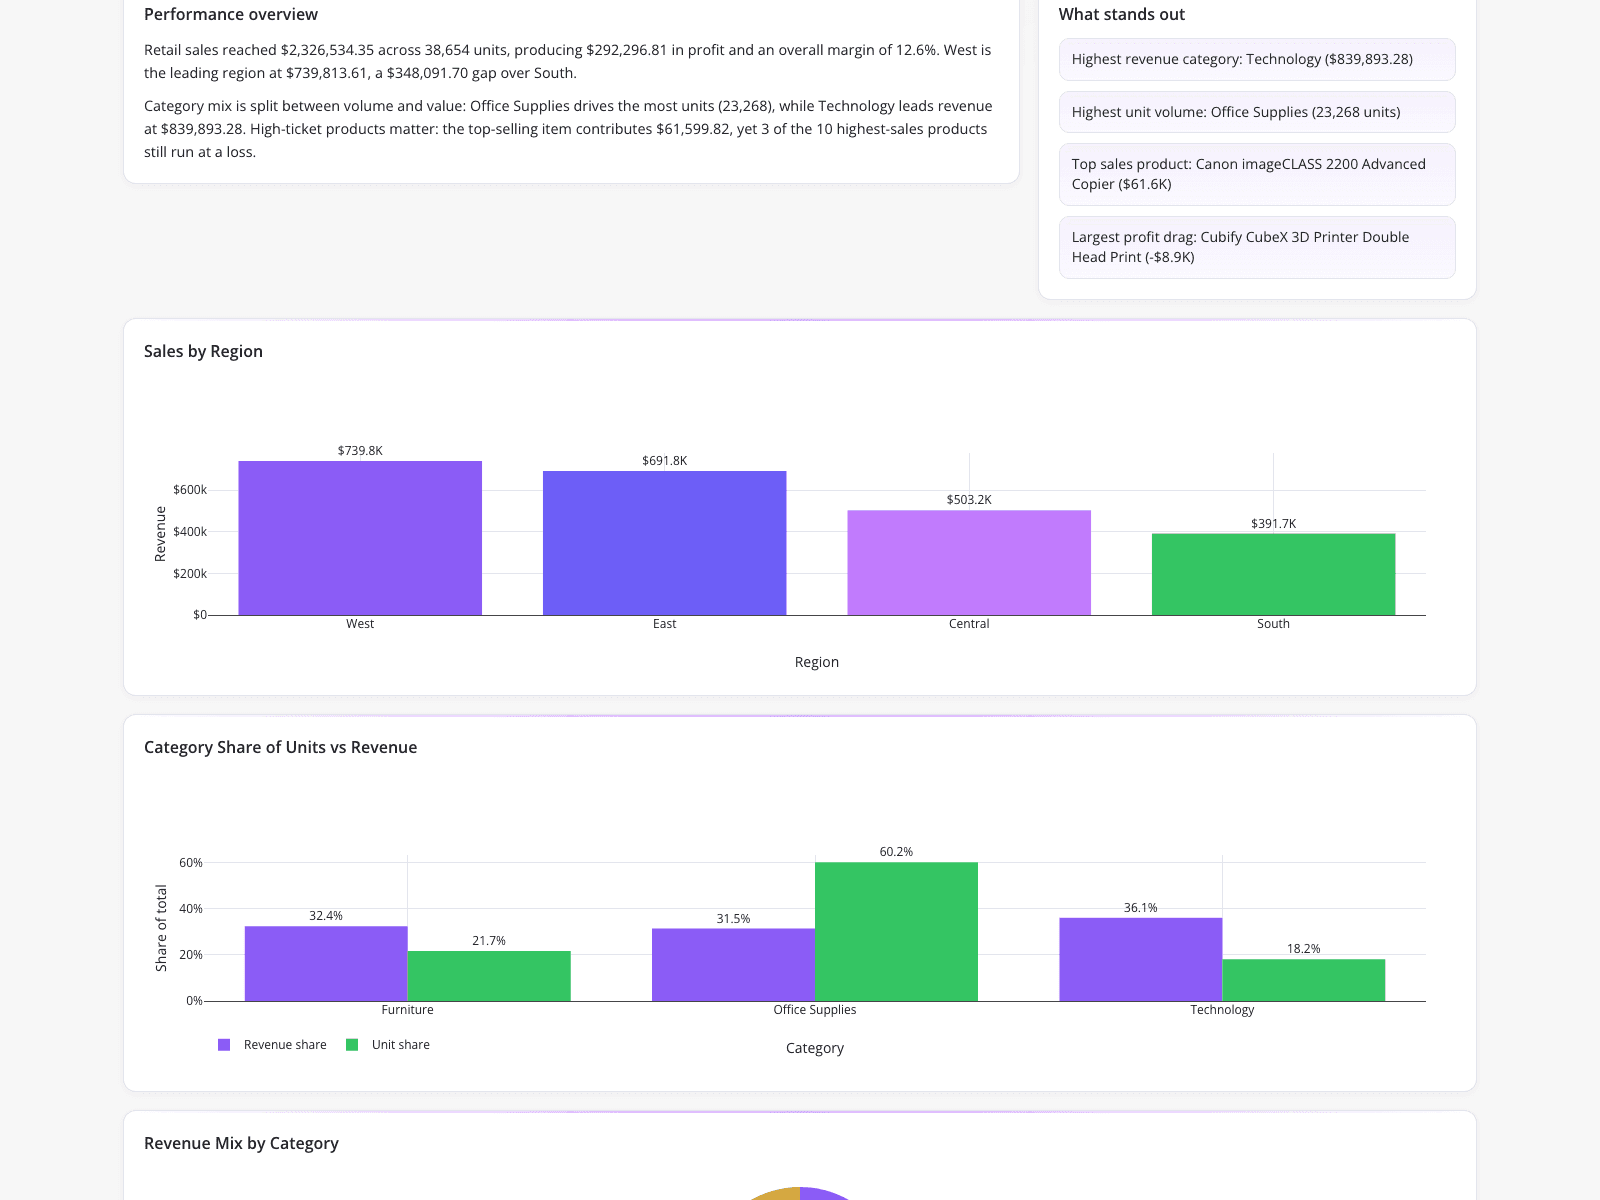Click the $400k y-axis tick

coord(190,532)
